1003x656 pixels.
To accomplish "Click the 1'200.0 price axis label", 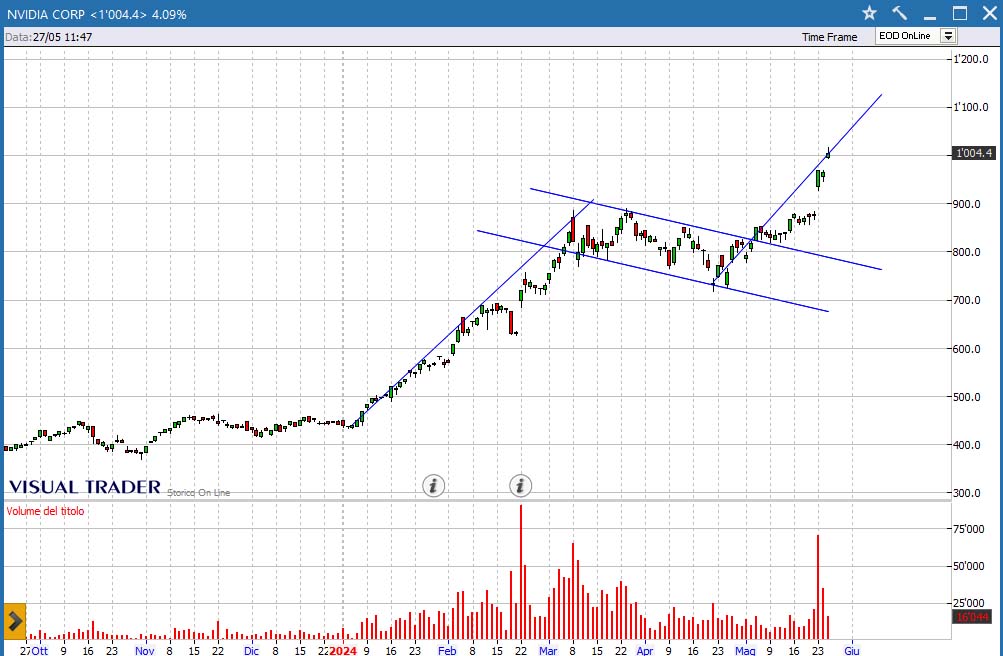I will 971,59.
